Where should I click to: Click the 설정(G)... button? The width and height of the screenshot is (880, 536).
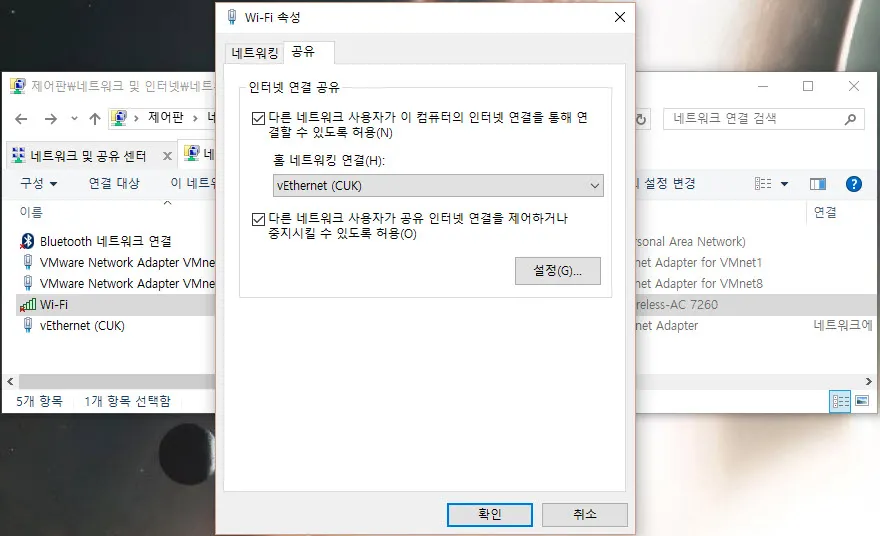tap(557, 271)
